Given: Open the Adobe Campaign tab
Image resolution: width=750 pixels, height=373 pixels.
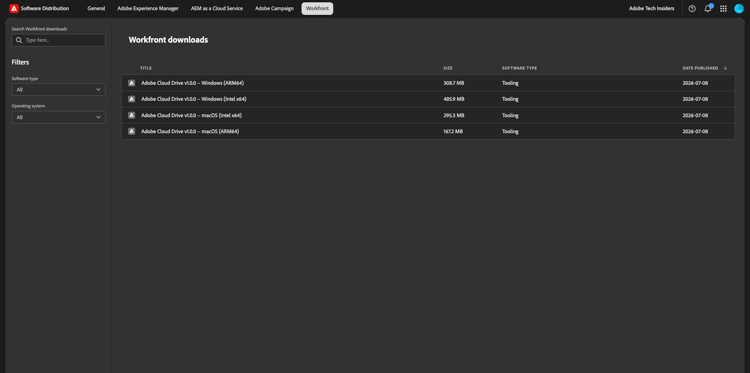Looking at the screenshot, I should pyautogui.click(x=274, y=9).
